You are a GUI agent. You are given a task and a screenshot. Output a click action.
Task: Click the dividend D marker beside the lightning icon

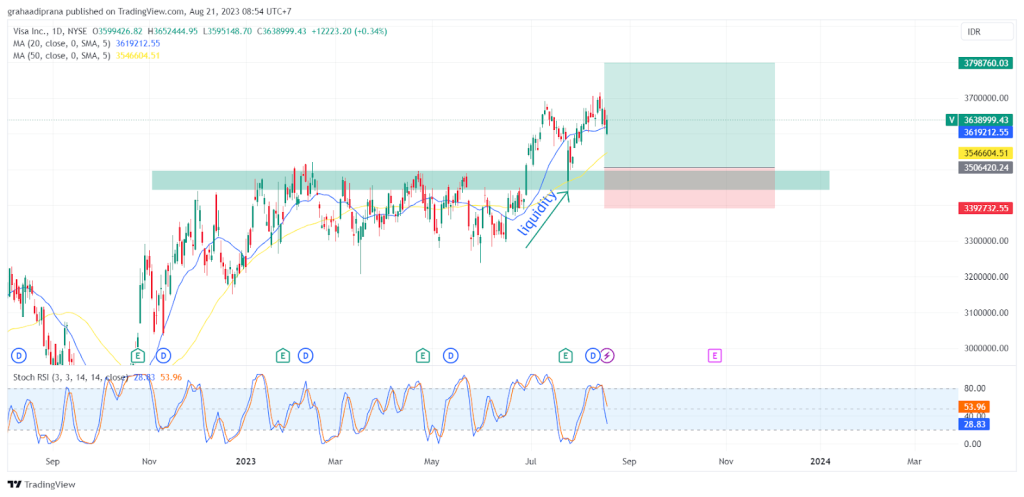(x=593, y=355)
